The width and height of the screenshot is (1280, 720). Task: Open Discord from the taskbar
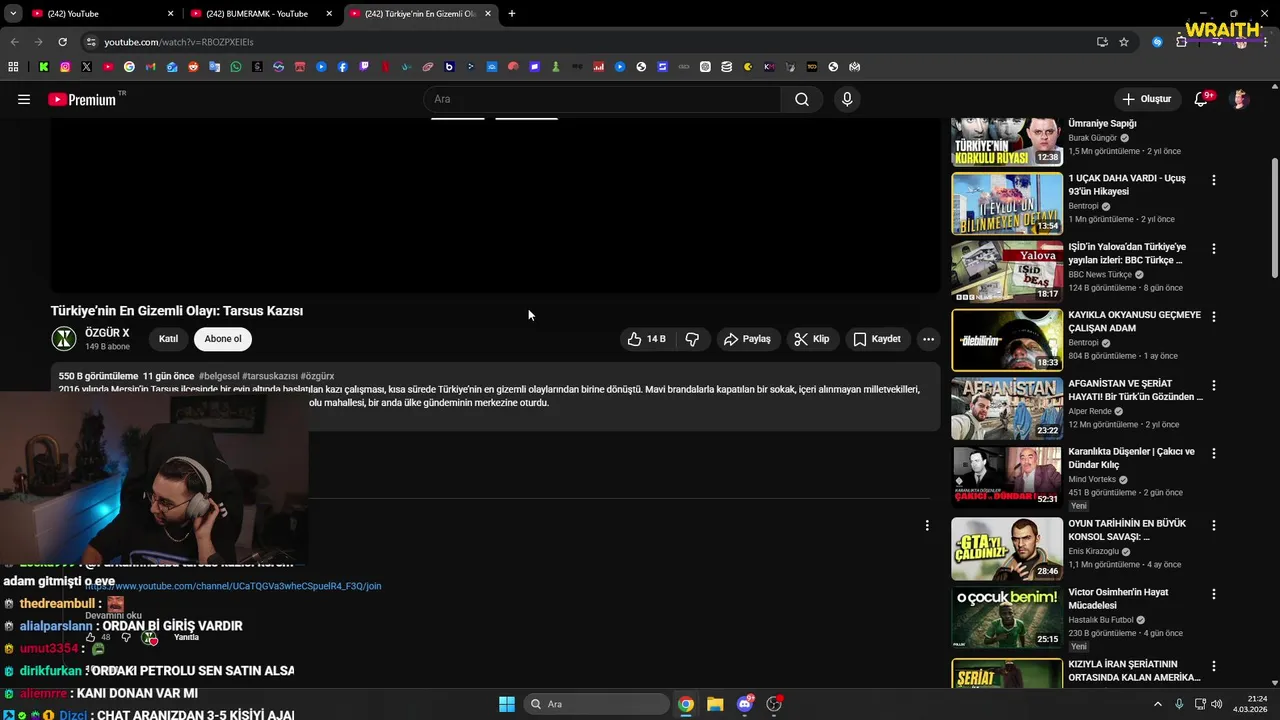(745, 704)
